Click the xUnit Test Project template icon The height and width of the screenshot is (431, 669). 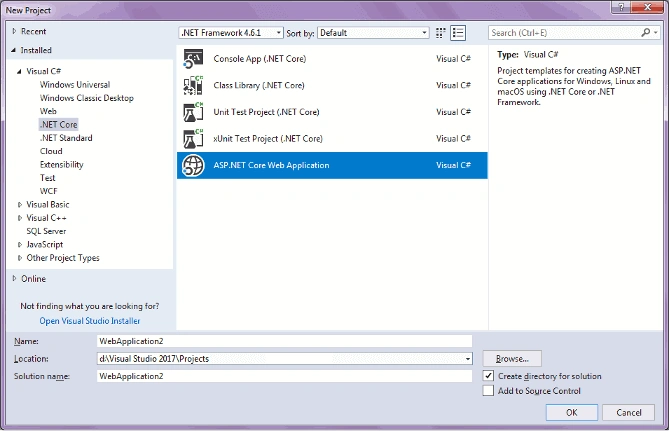click(x=193, y=139)
